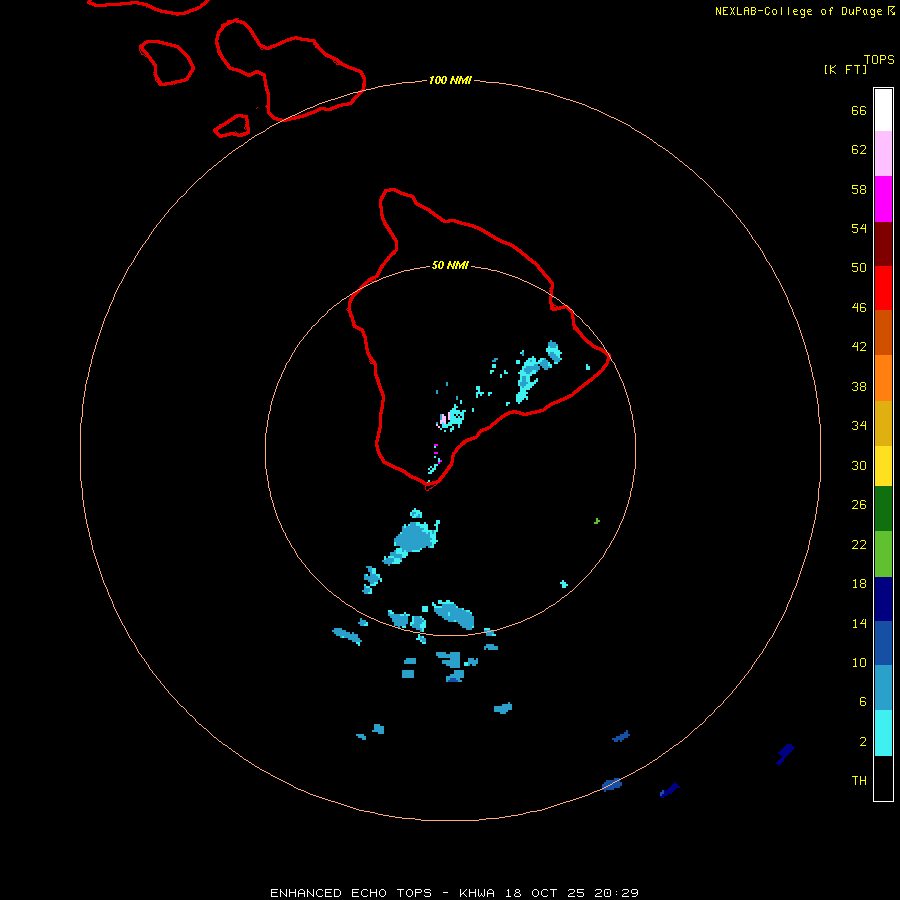Click the legend number '46'
Image resolution: width=900 pixels, height=900 pixels.
coord(859,307)
